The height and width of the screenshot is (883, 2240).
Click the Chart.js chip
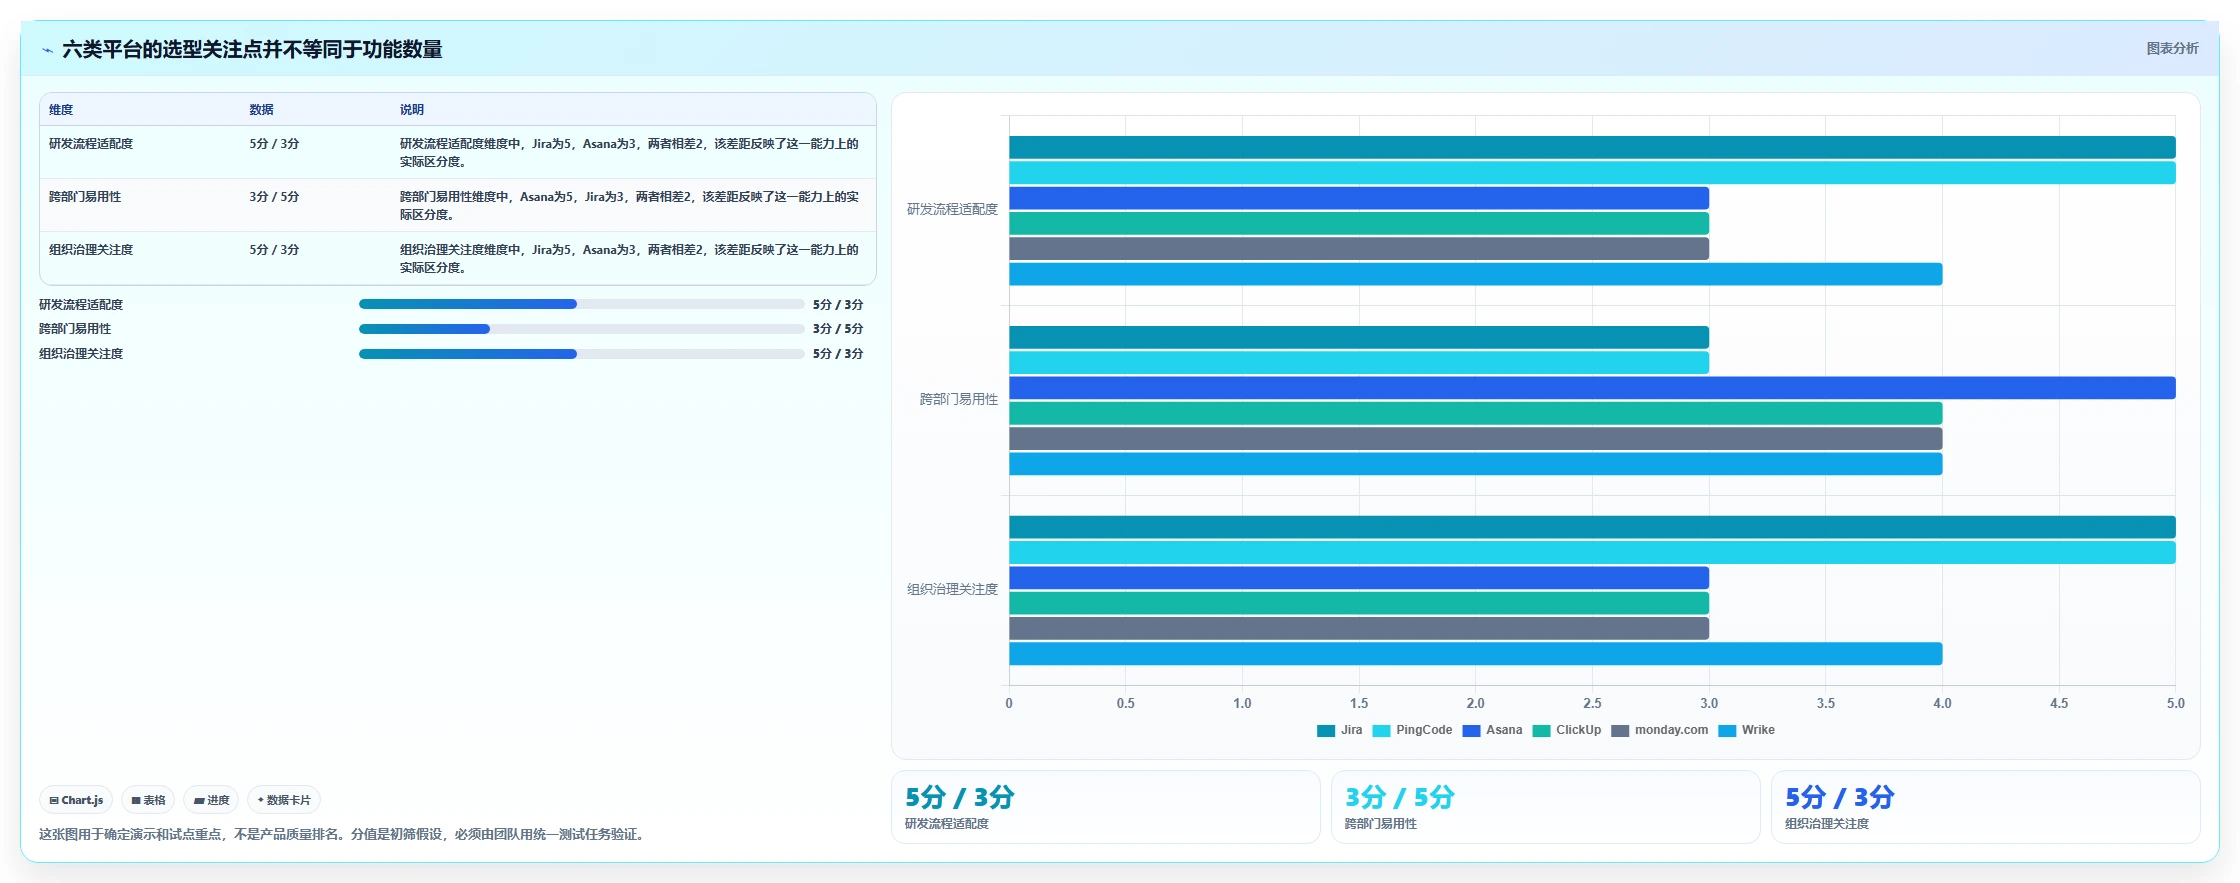point(76,800)
